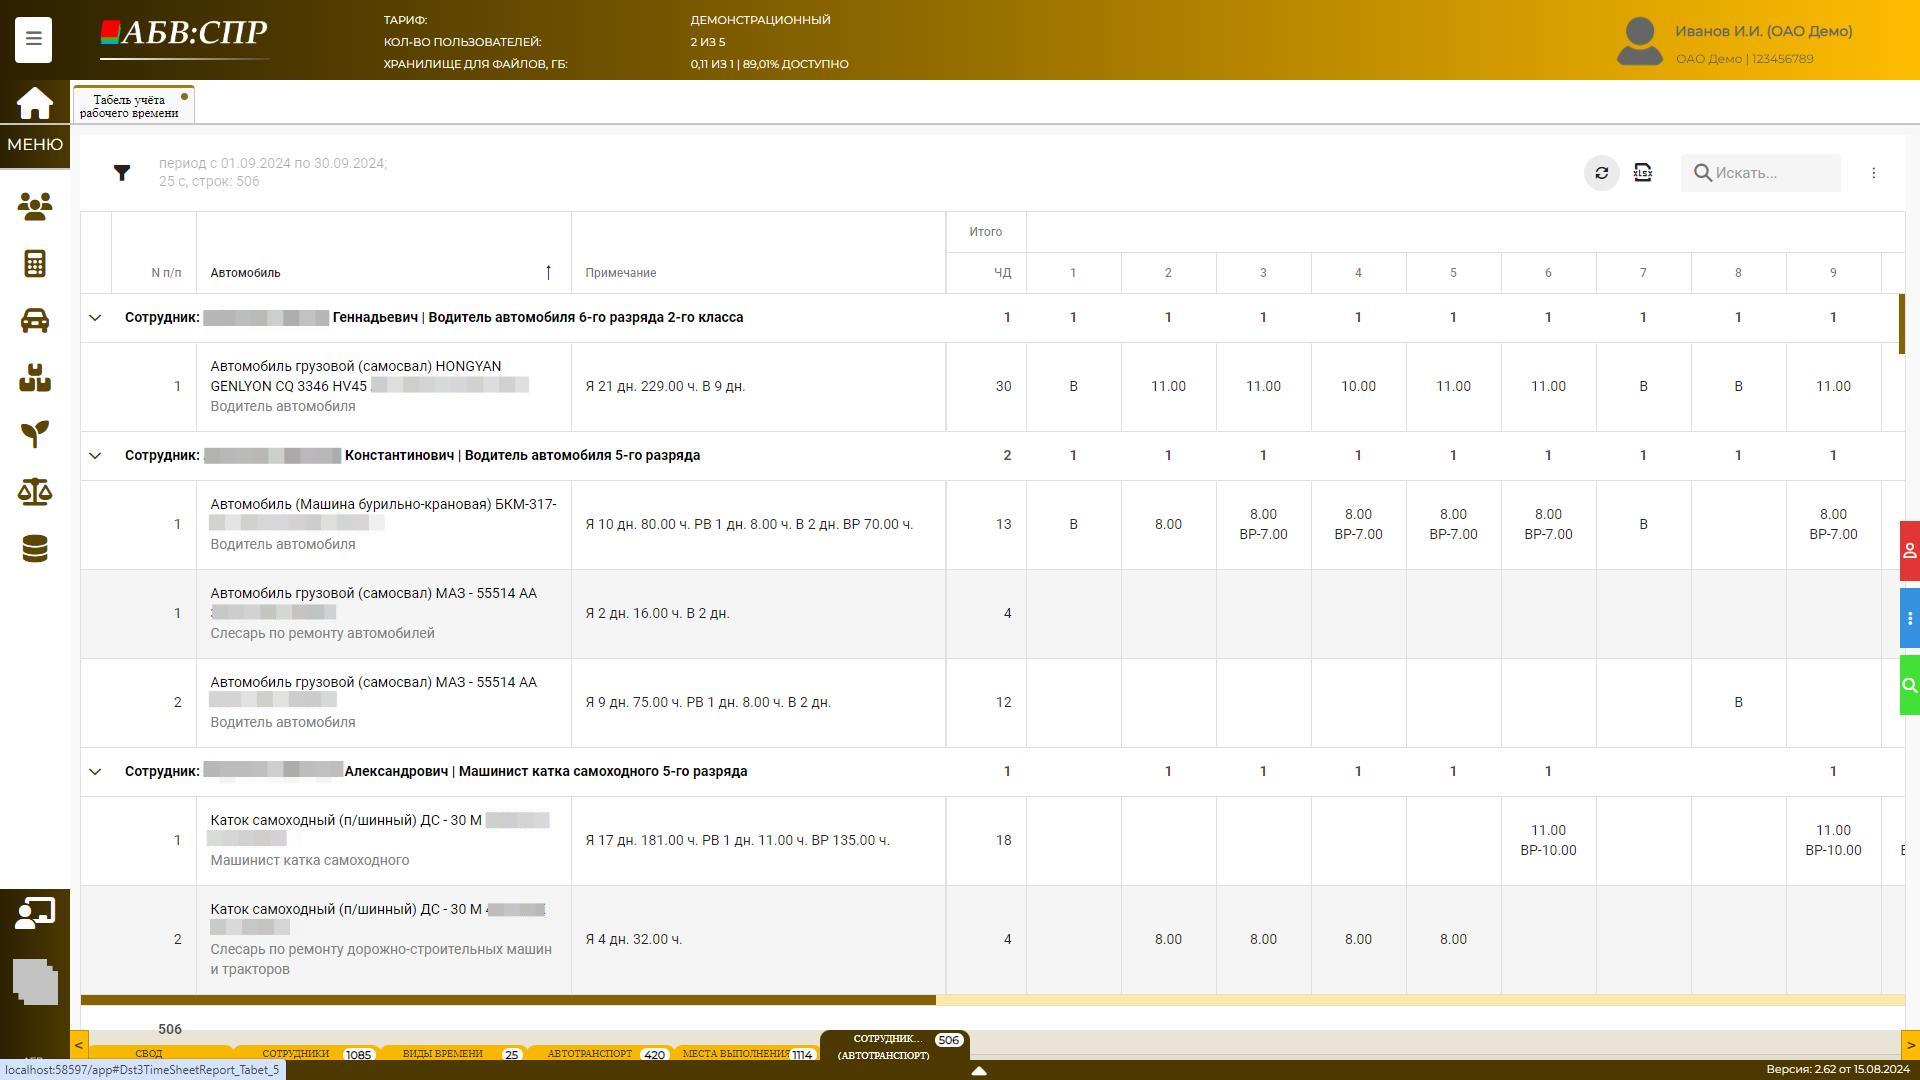Open the filter settings
The height and width of the screenshot is (1080, 1920).
point(122,173)
